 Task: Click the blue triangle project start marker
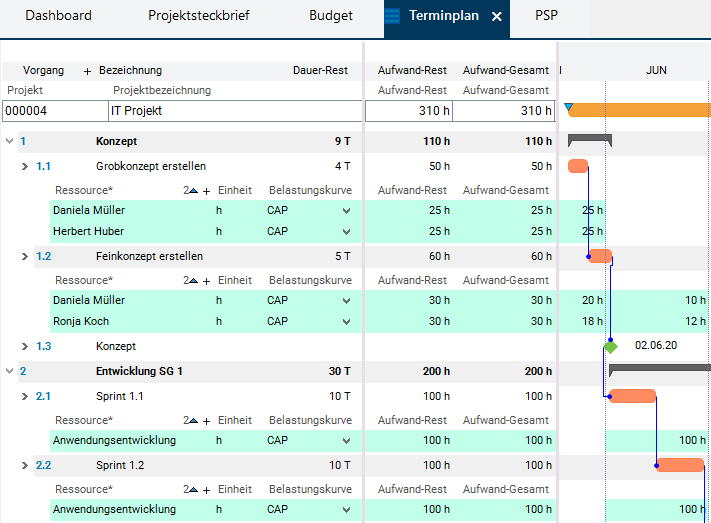pyautogui.click(x=569, y=108)
